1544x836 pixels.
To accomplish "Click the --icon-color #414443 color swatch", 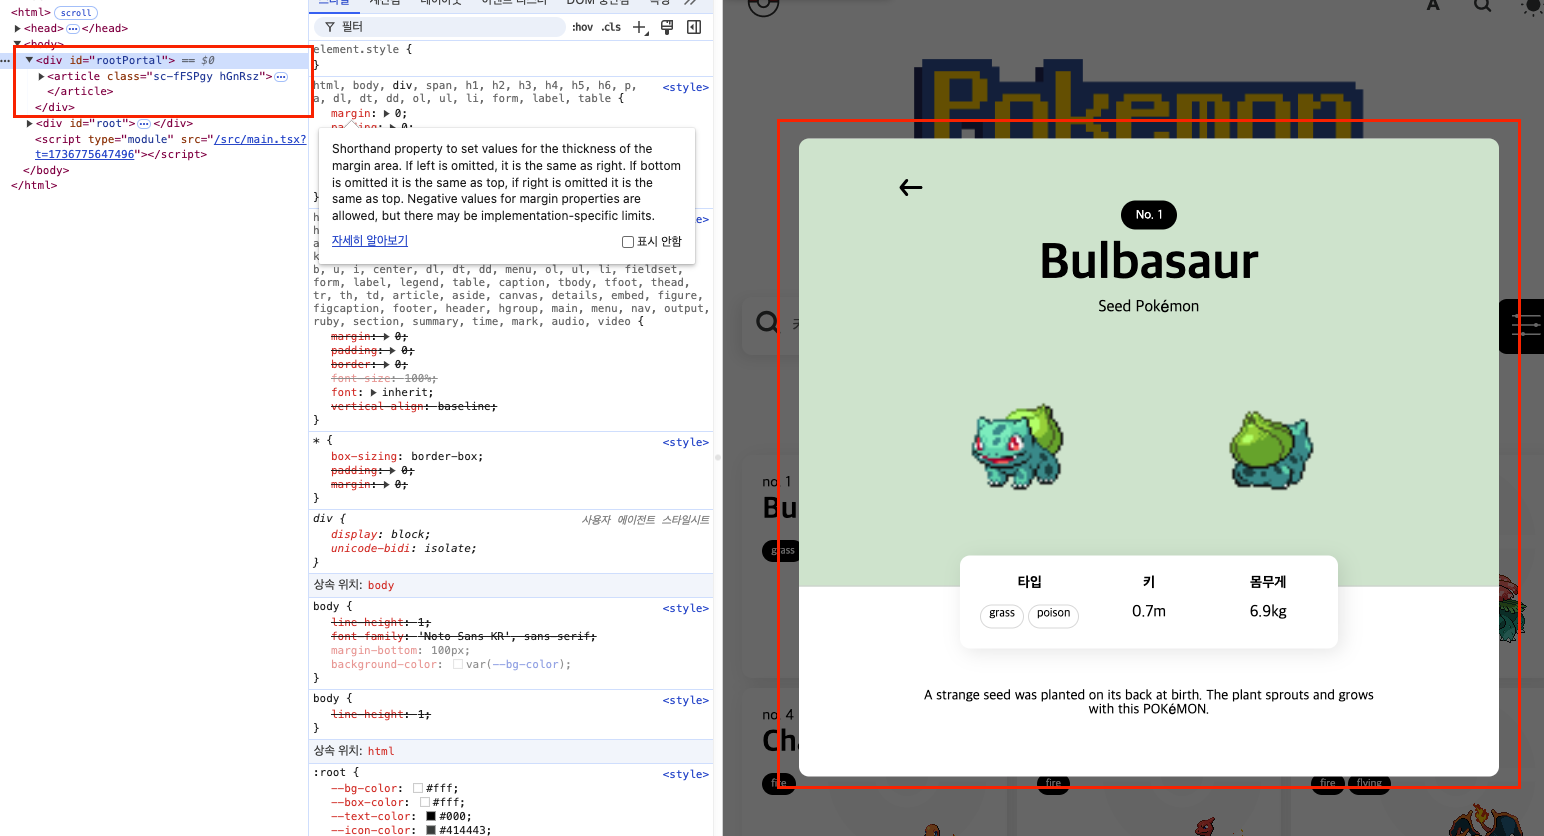I will click(431, 831).
